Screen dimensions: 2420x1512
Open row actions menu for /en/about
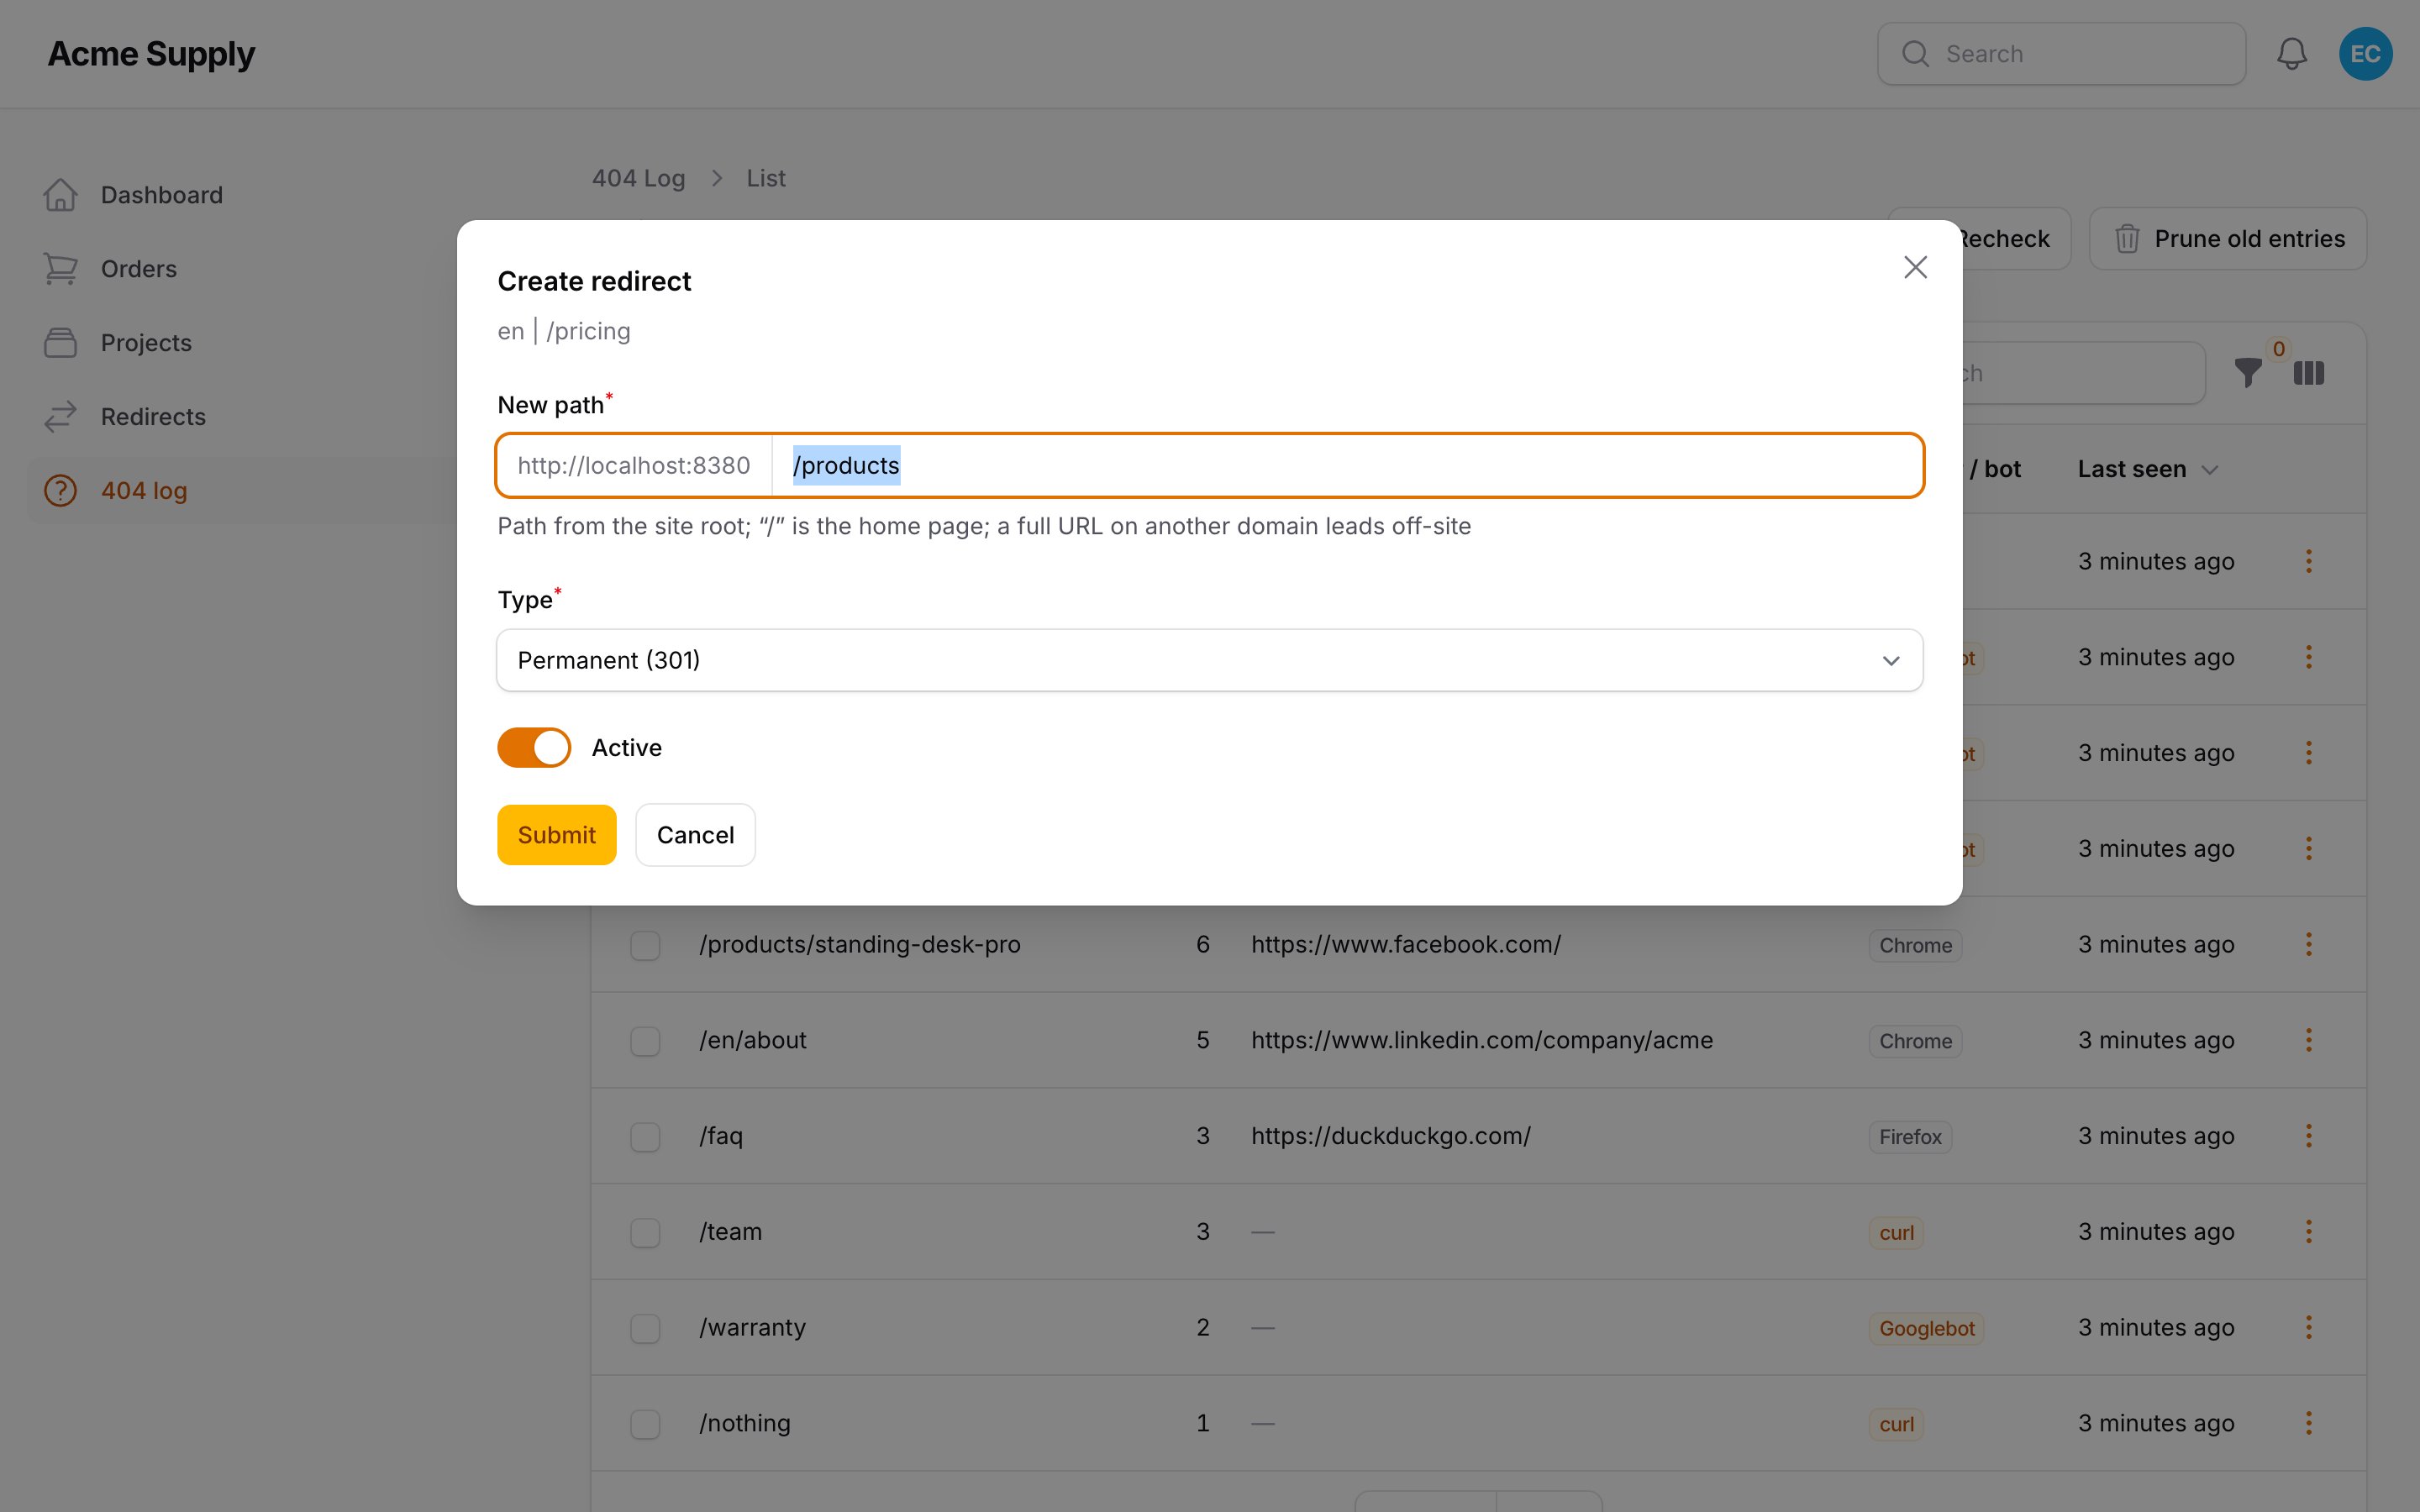point(2309,1040)
